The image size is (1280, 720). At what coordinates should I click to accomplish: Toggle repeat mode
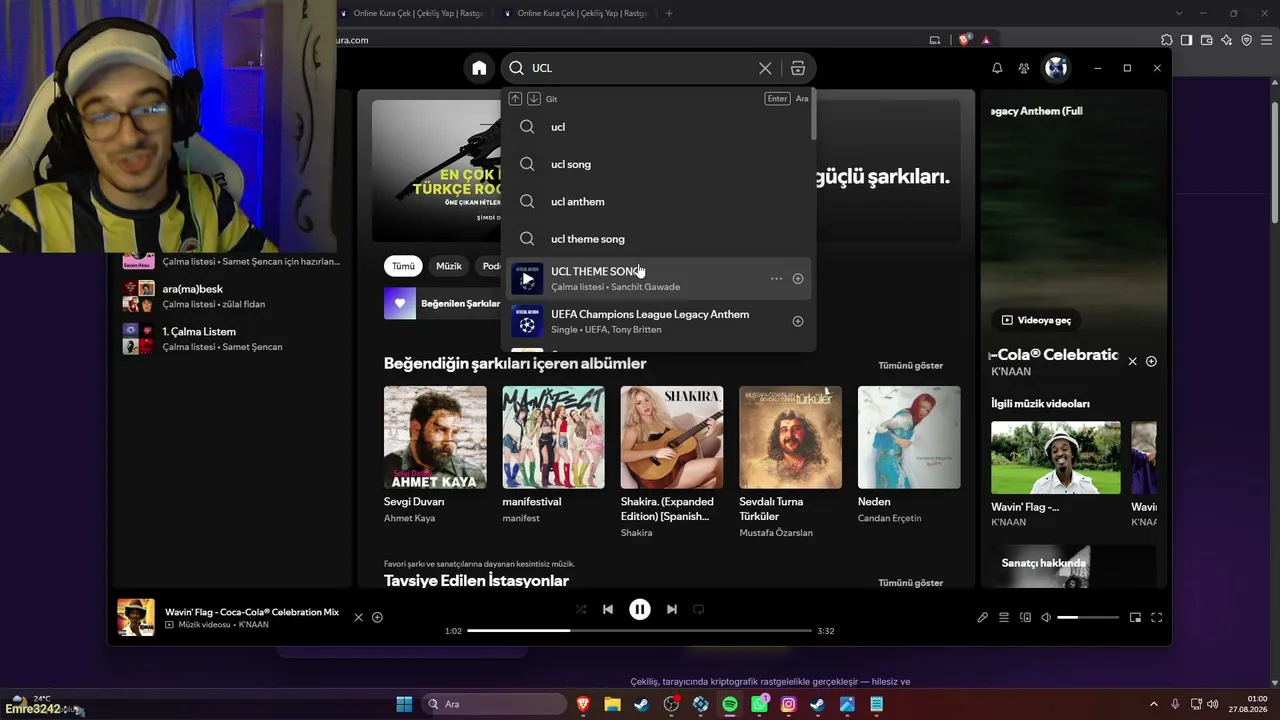pyautogui.click(x=699, y=609)
